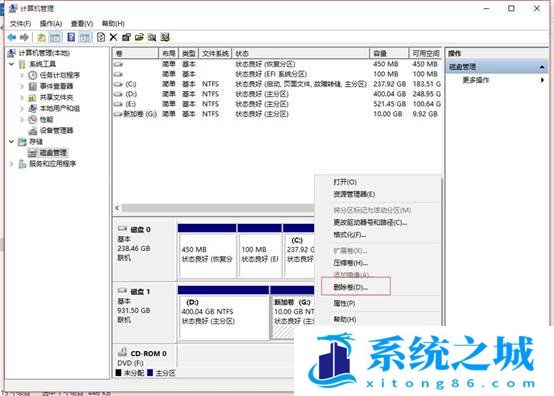The image size is (554, 396).
Task: Select the 100 MB EFI partition block
Action: click(260, 250)
